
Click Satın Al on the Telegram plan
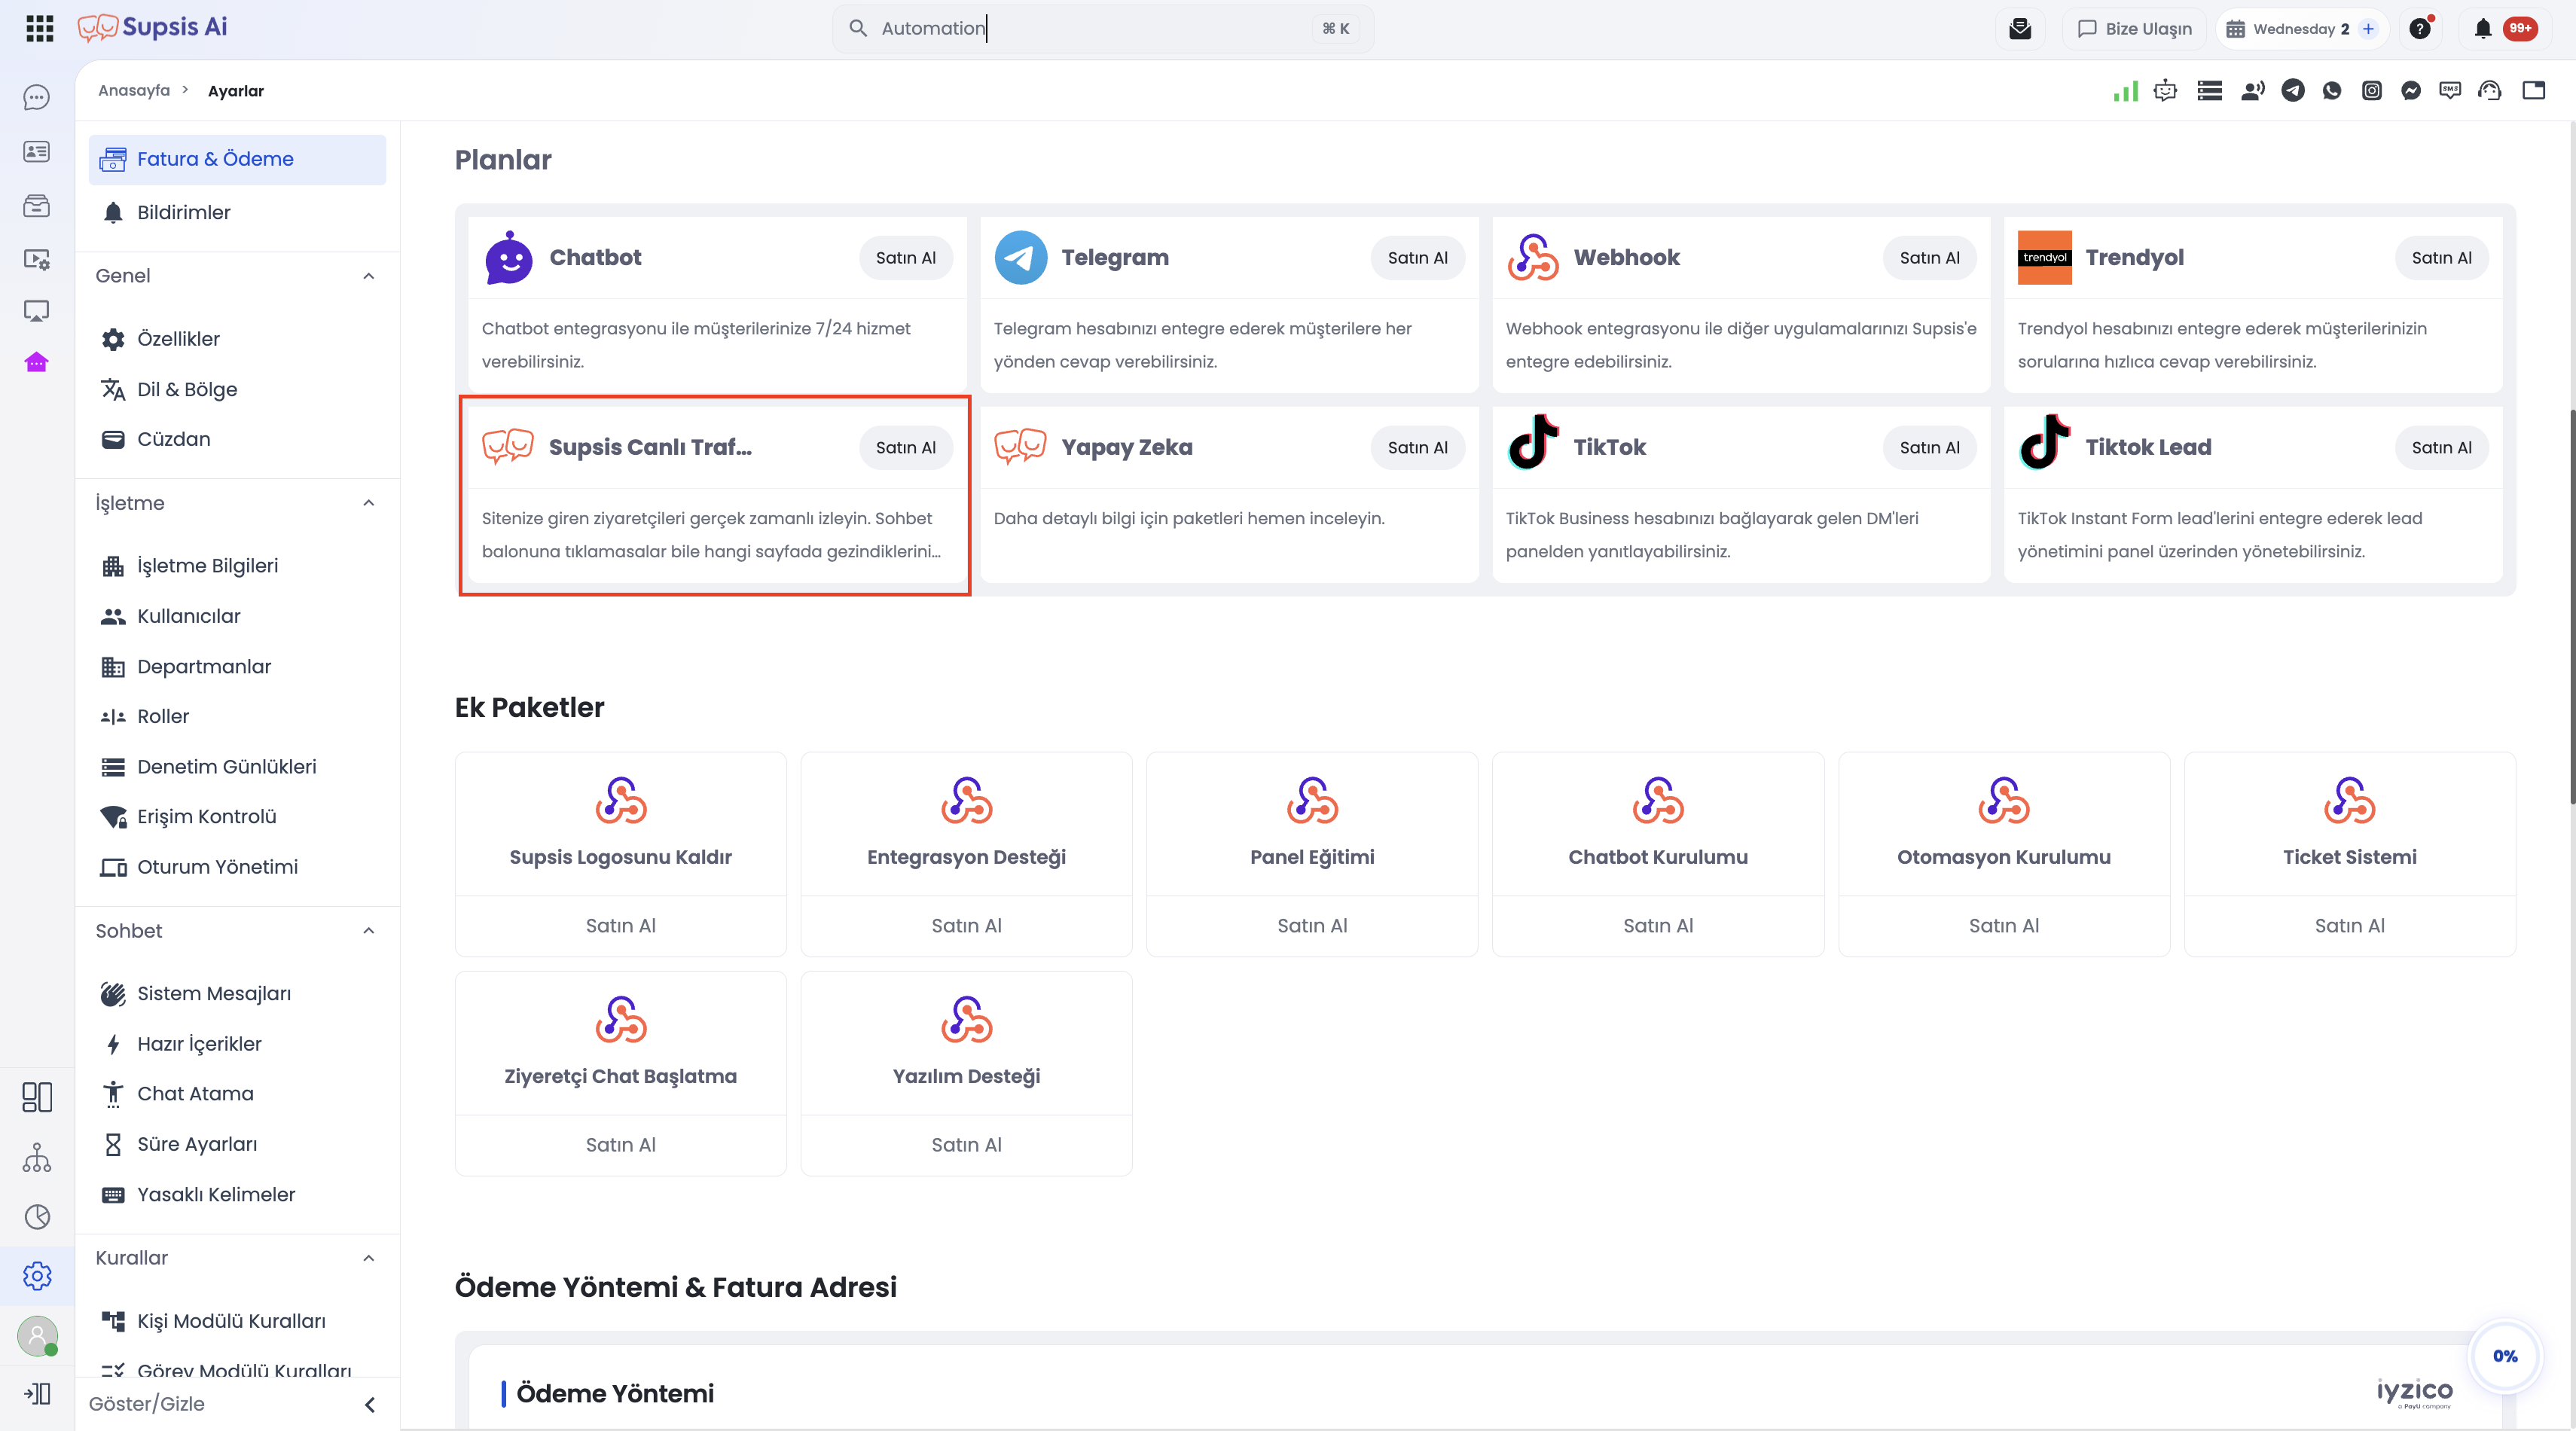point(1418,258)
